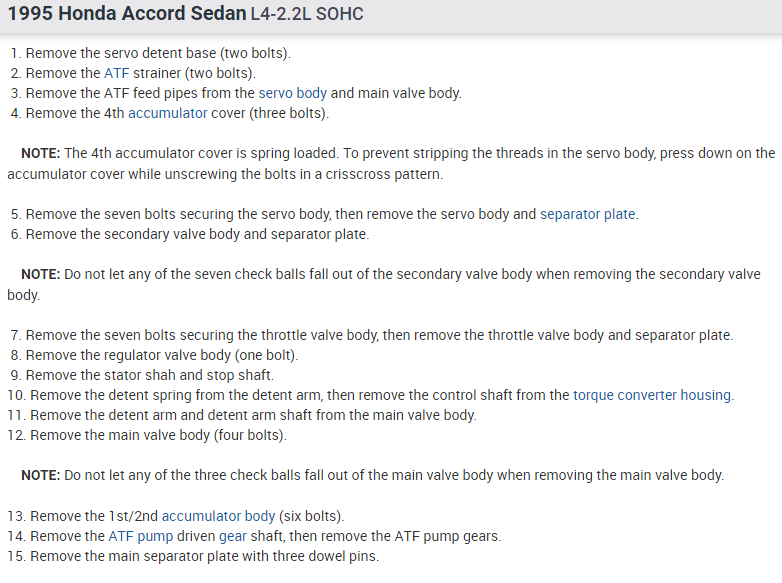Click the accumulator link in step 4
The image size is (782, 583).
click(168, 113)
